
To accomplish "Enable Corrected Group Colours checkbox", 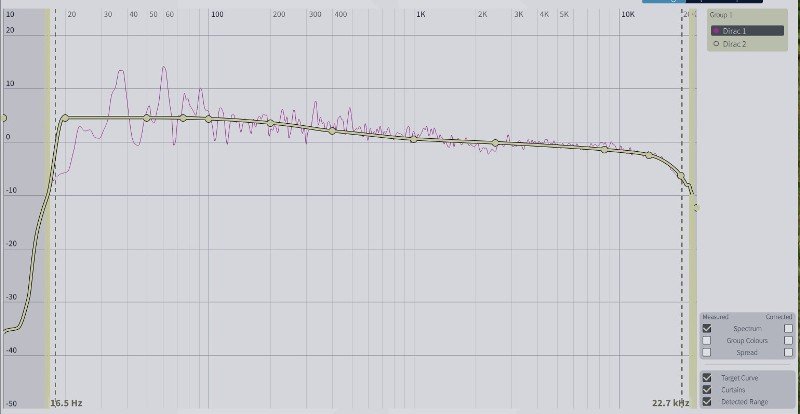I will coord(788,340).
